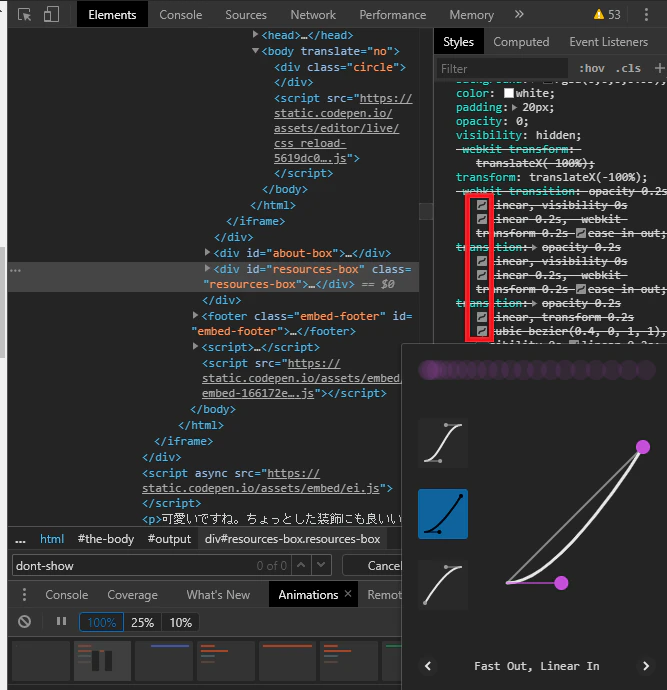
Task: Open the drawer Console tab
Action: (x=66, y=595)
